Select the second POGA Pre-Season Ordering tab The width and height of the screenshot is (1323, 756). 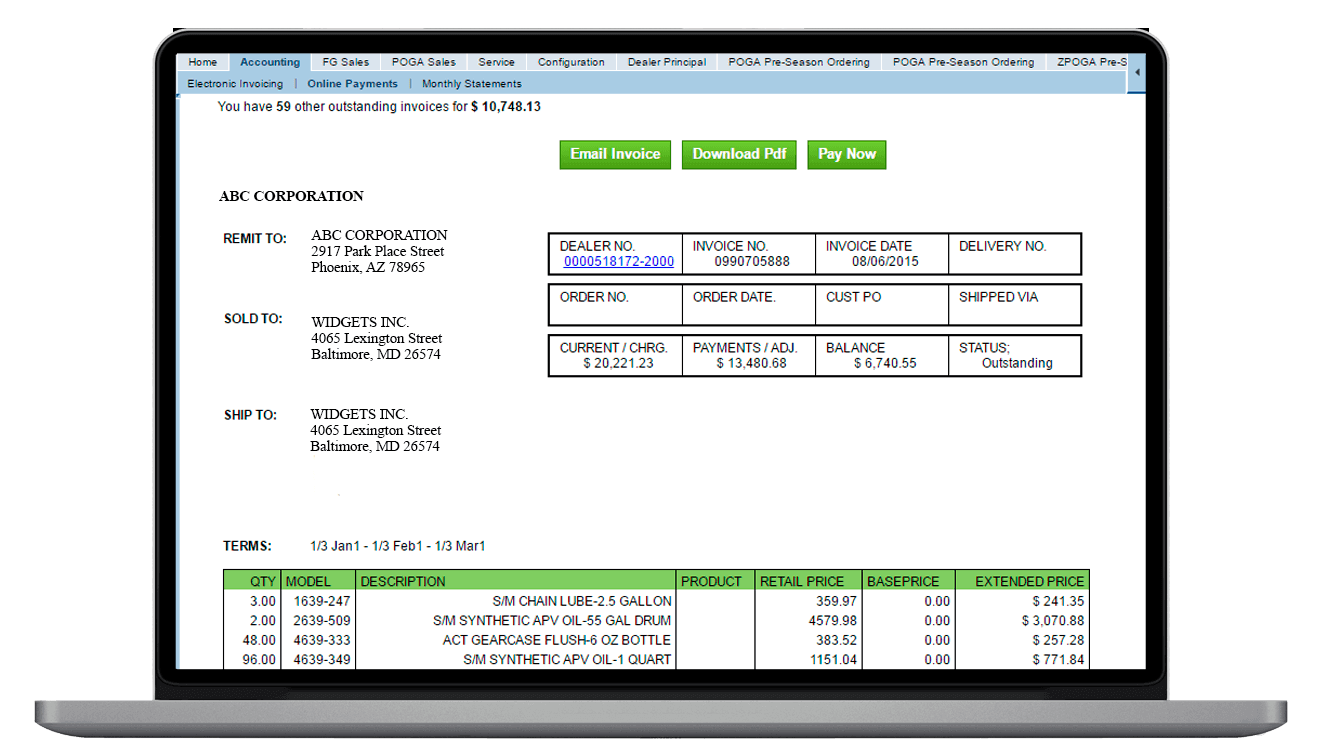(x=963, y=61)
